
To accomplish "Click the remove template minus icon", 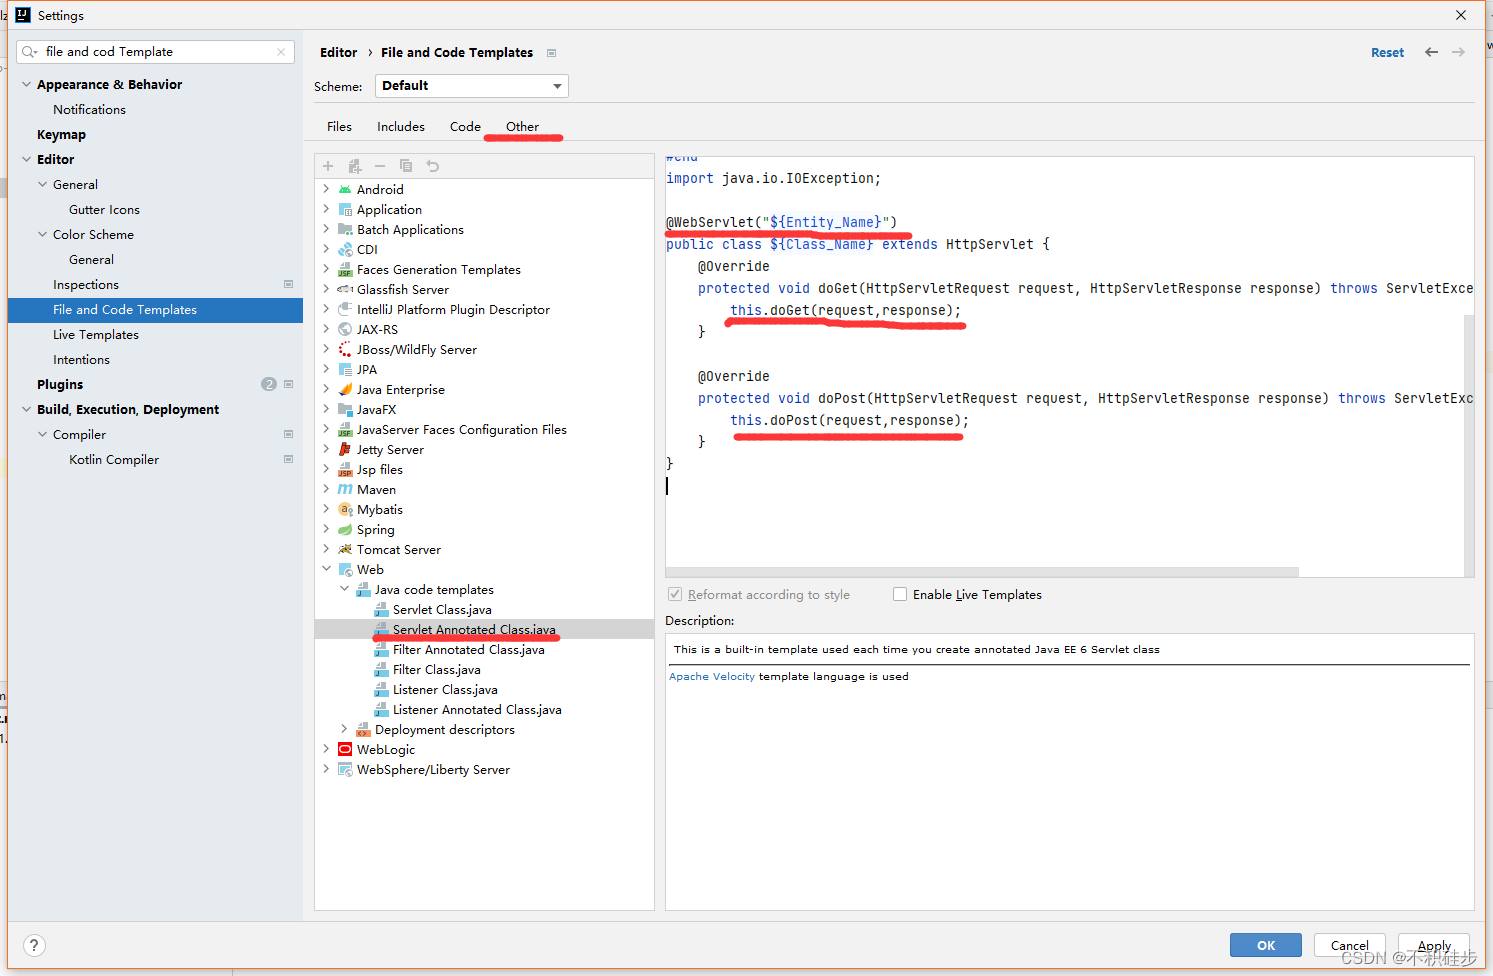I will [380, 166].
